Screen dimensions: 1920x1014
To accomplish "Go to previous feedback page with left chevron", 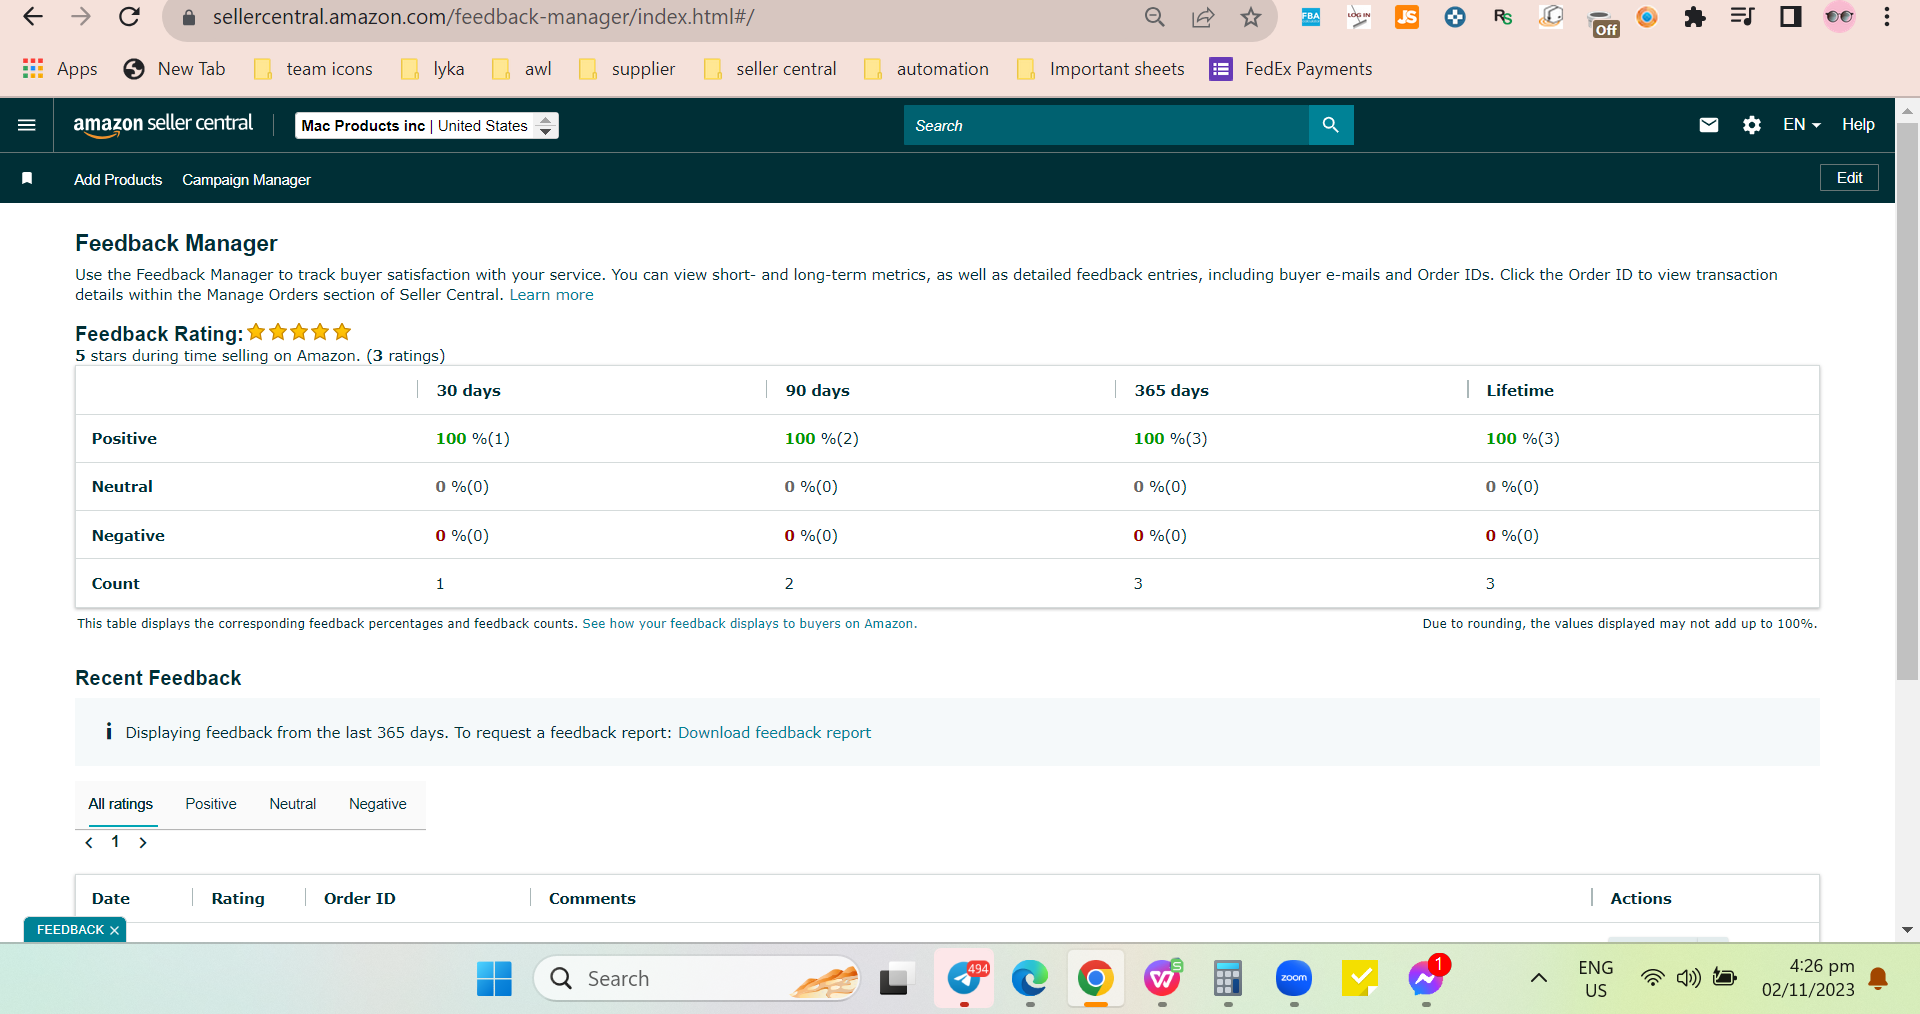I will coord(89,843).
